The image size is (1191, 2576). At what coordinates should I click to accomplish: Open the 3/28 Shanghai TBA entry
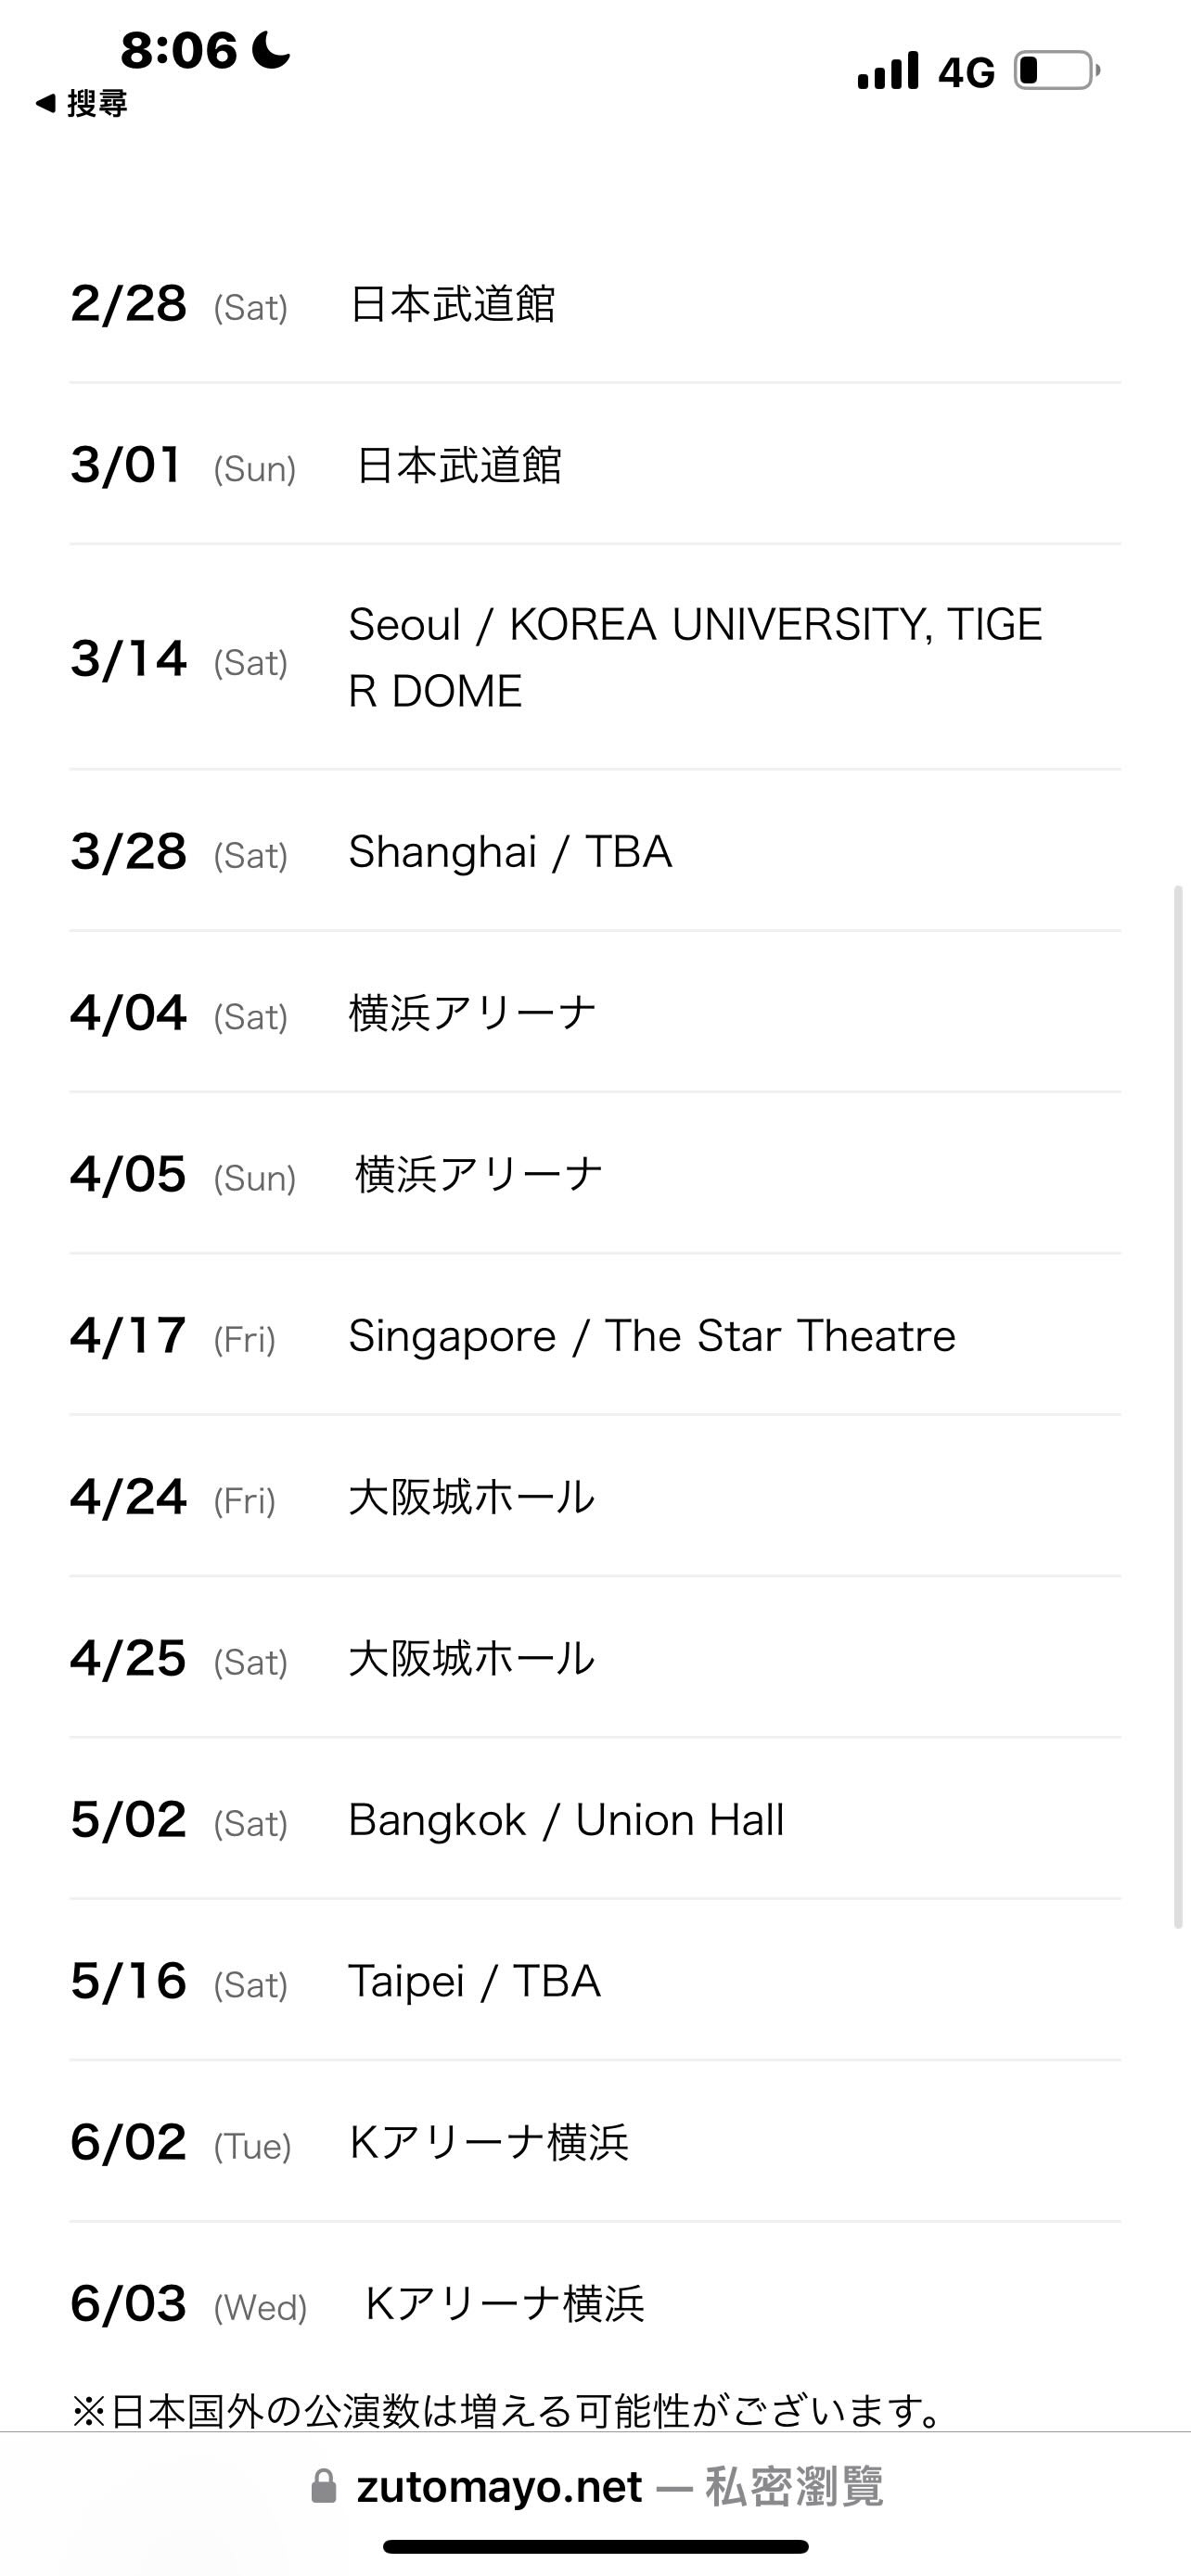click(594, 852)
